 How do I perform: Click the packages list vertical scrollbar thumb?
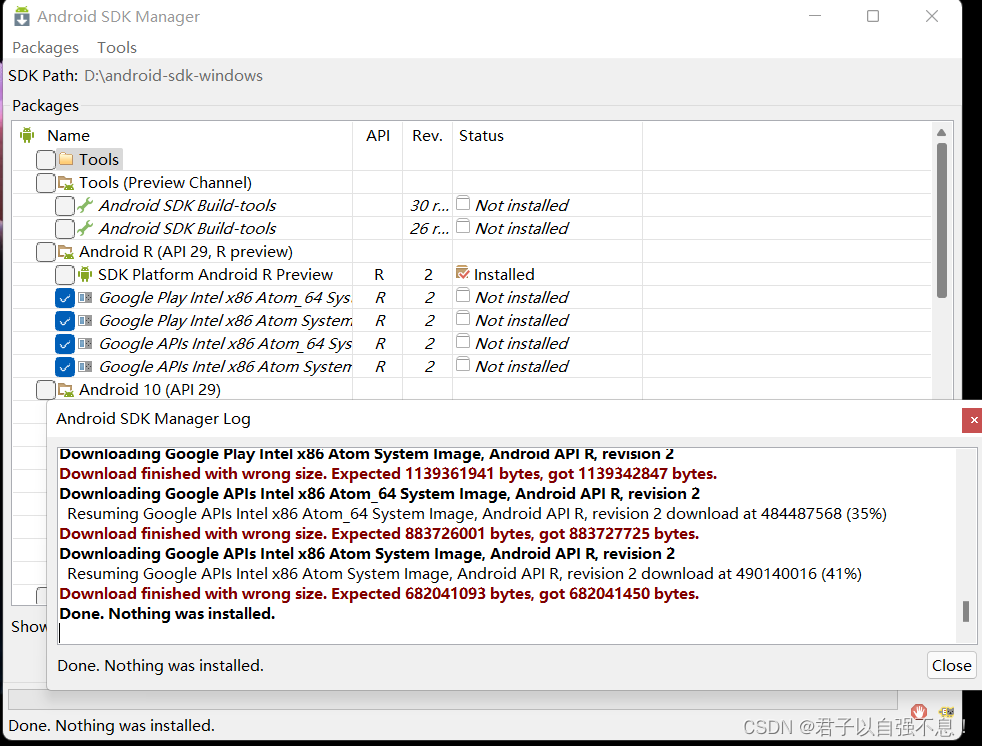[x=941, y=220]
